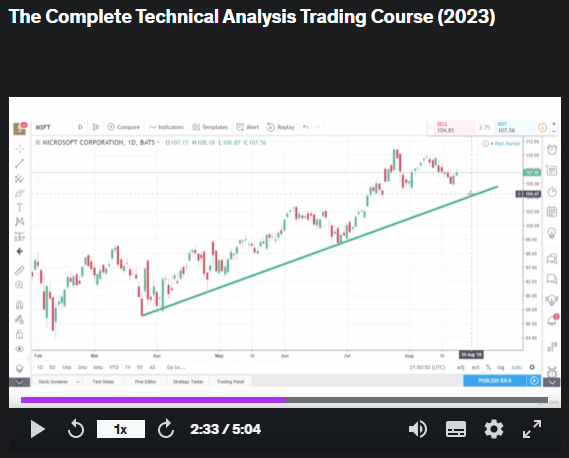Select the ruler measure tool
Viewport: 569px width, 458px height.
pyautogui.click(x=20, y=270)
